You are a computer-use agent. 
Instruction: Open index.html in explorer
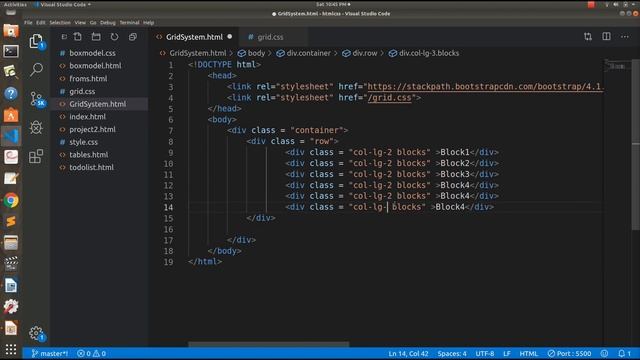99,117
